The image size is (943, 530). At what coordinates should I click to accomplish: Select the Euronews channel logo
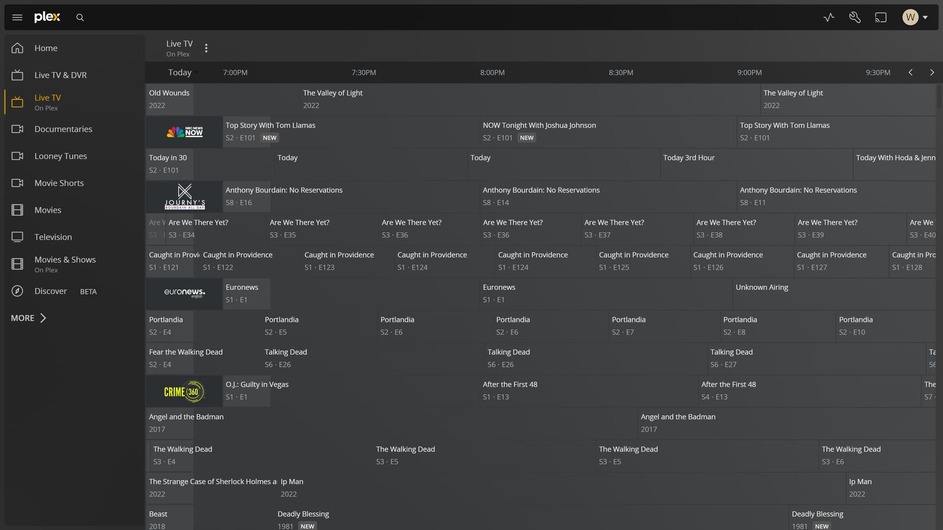click(x=184, y=294)
